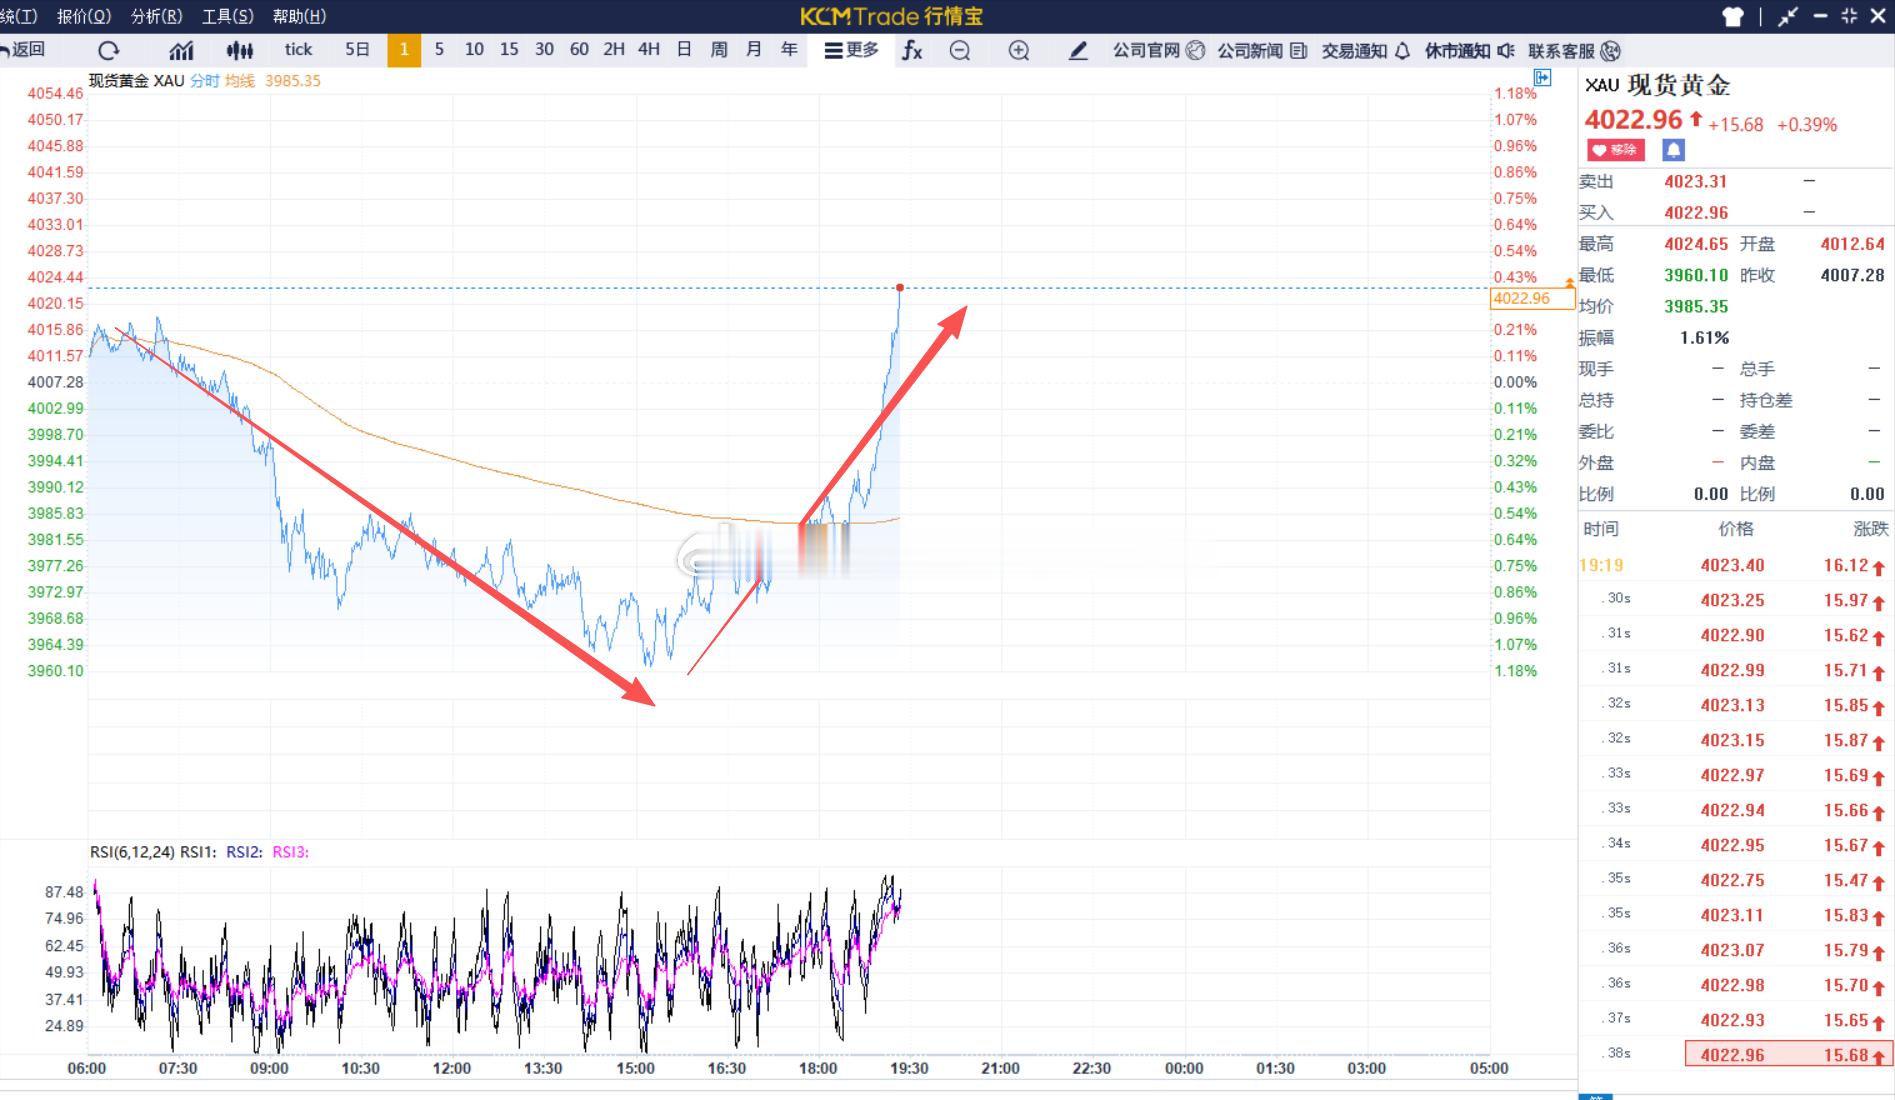Click the 时间 column header
This screenshot has width=1895, height=1100.
click(1600, 529)
